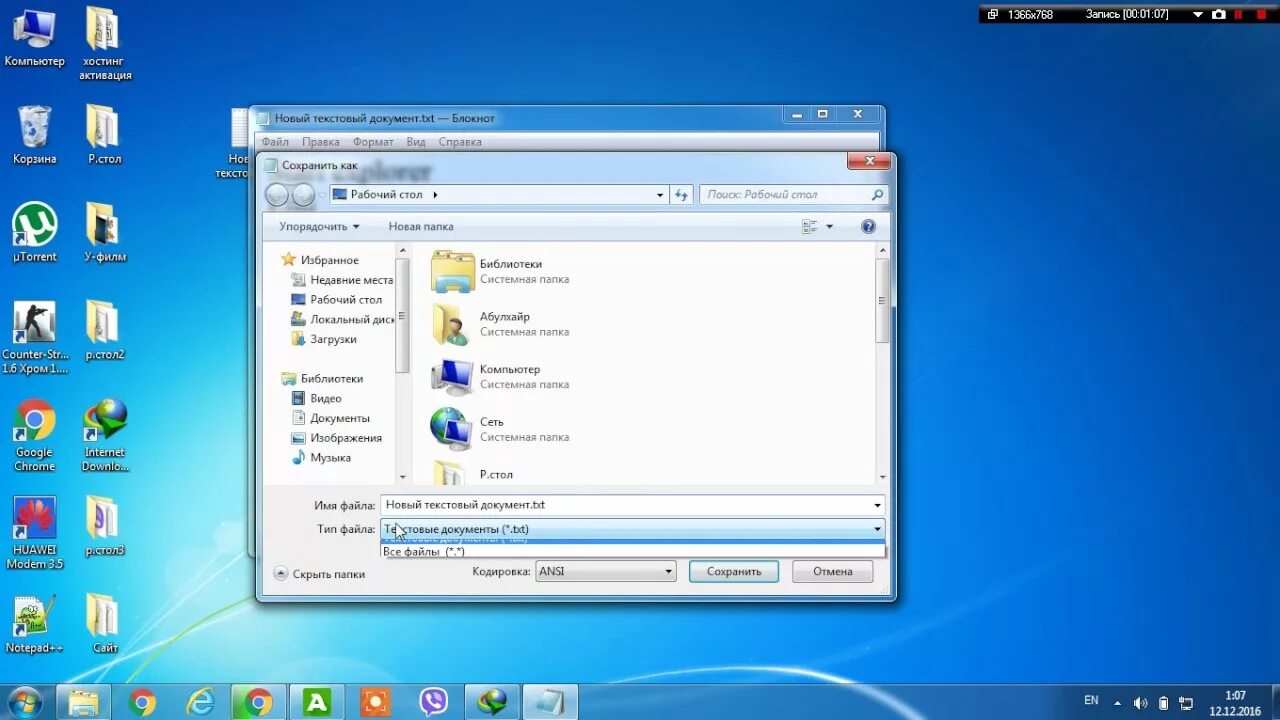Open the change view dropdown arrow
The height and width of the screenshot is (720, 1280).
pos(829,227)
